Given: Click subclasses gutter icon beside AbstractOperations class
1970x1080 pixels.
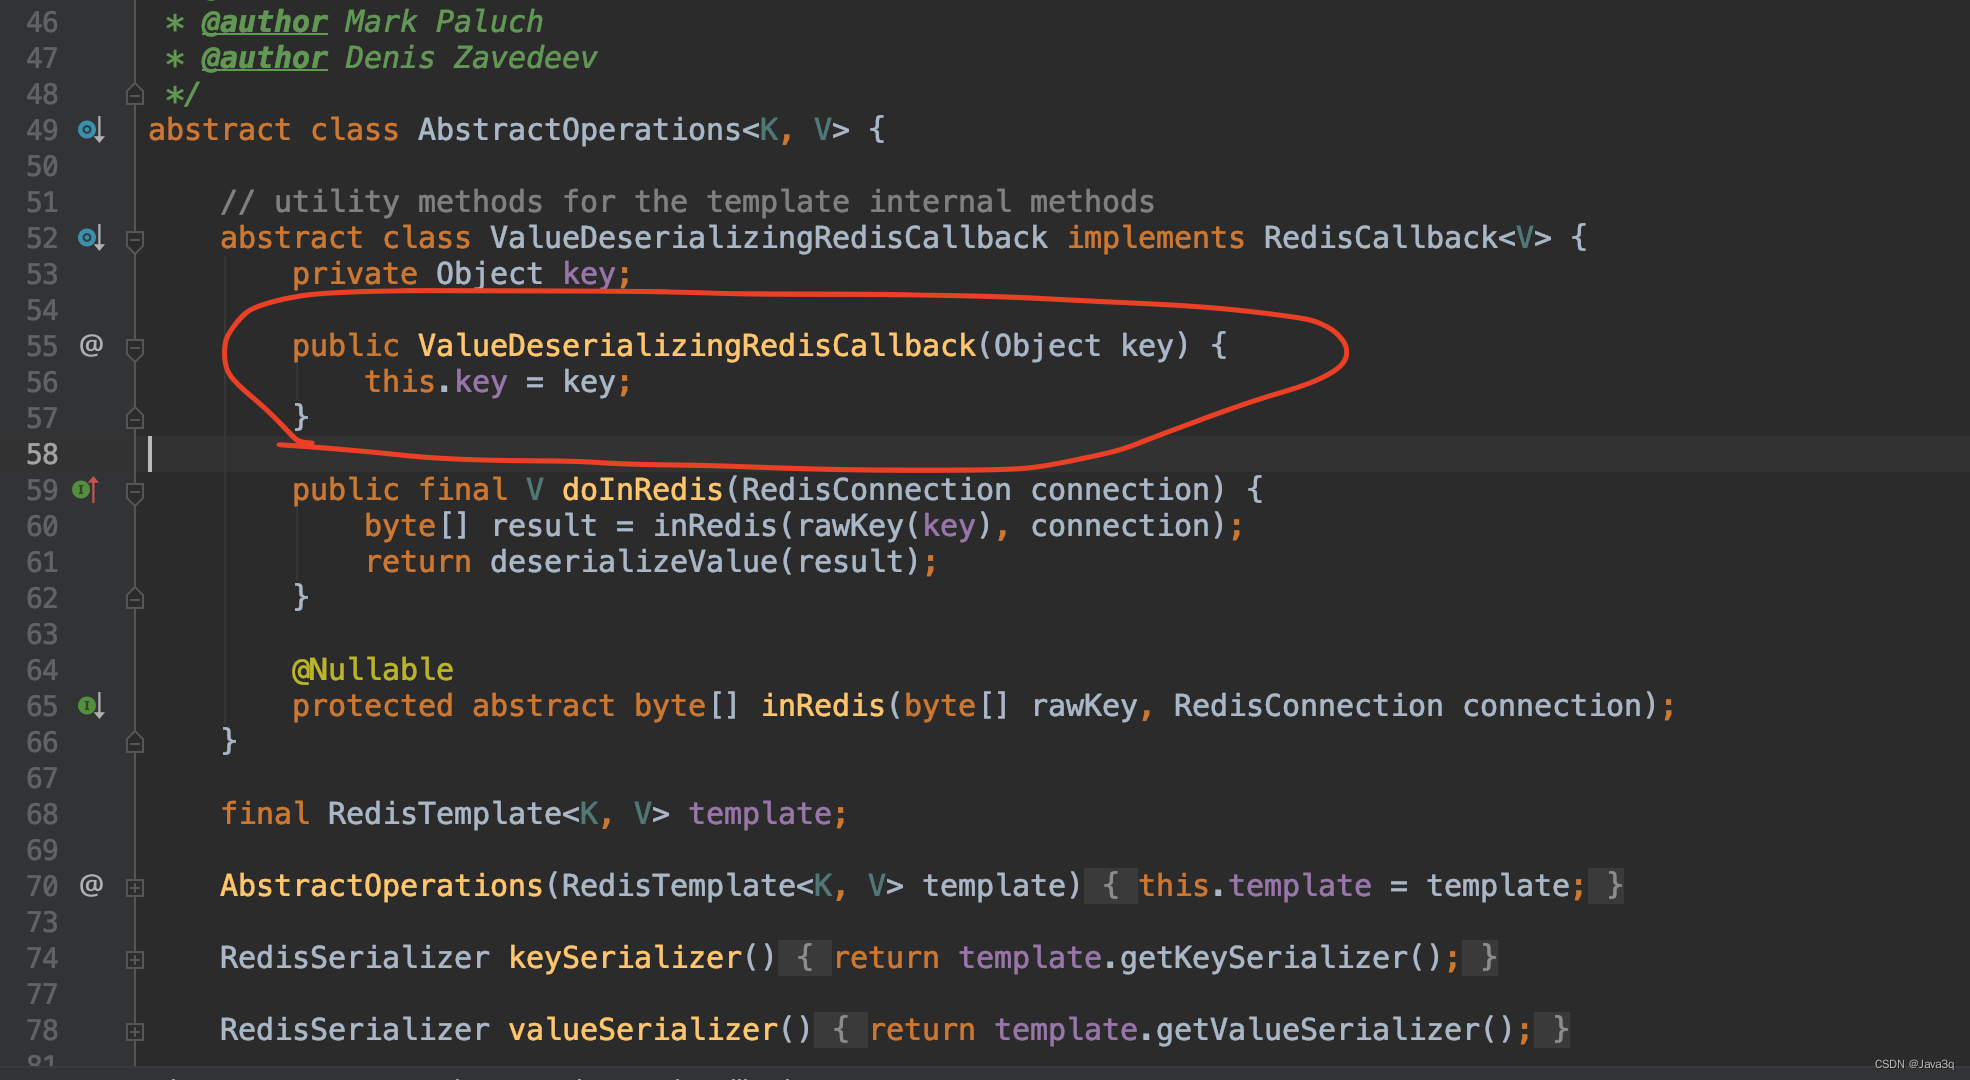Looking at the screenshot, I should (91, 130).
